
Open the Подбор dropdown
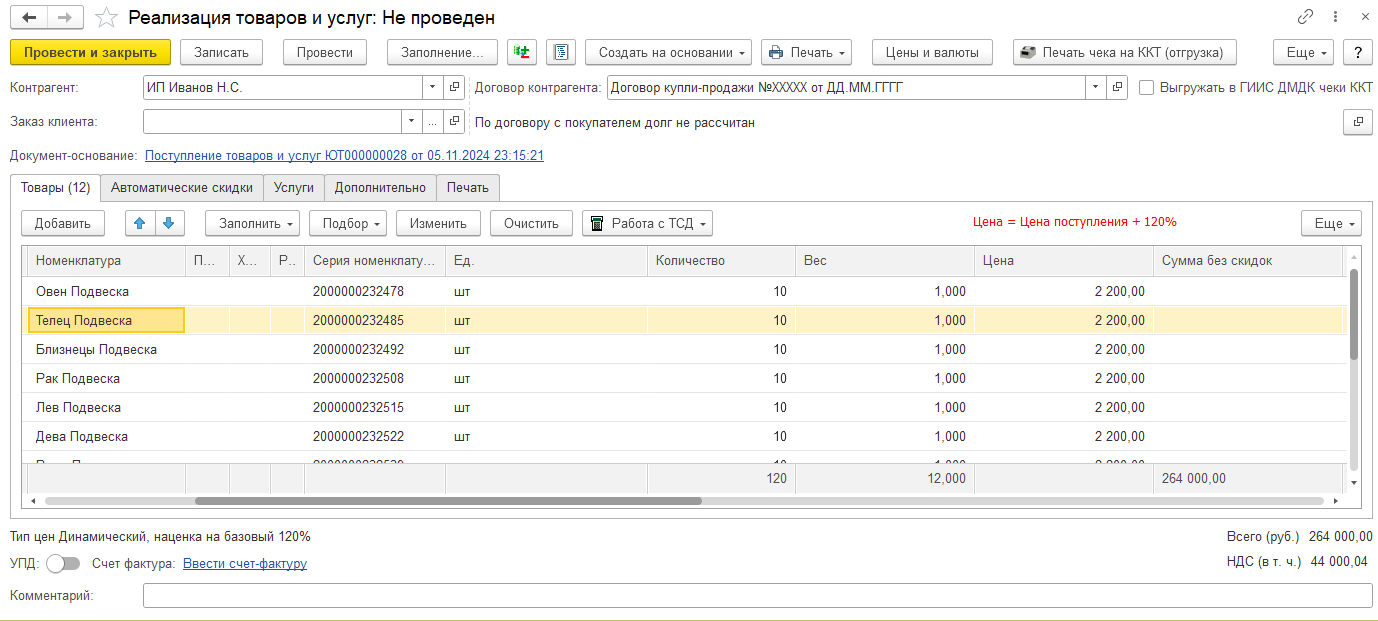coord(348,223)
